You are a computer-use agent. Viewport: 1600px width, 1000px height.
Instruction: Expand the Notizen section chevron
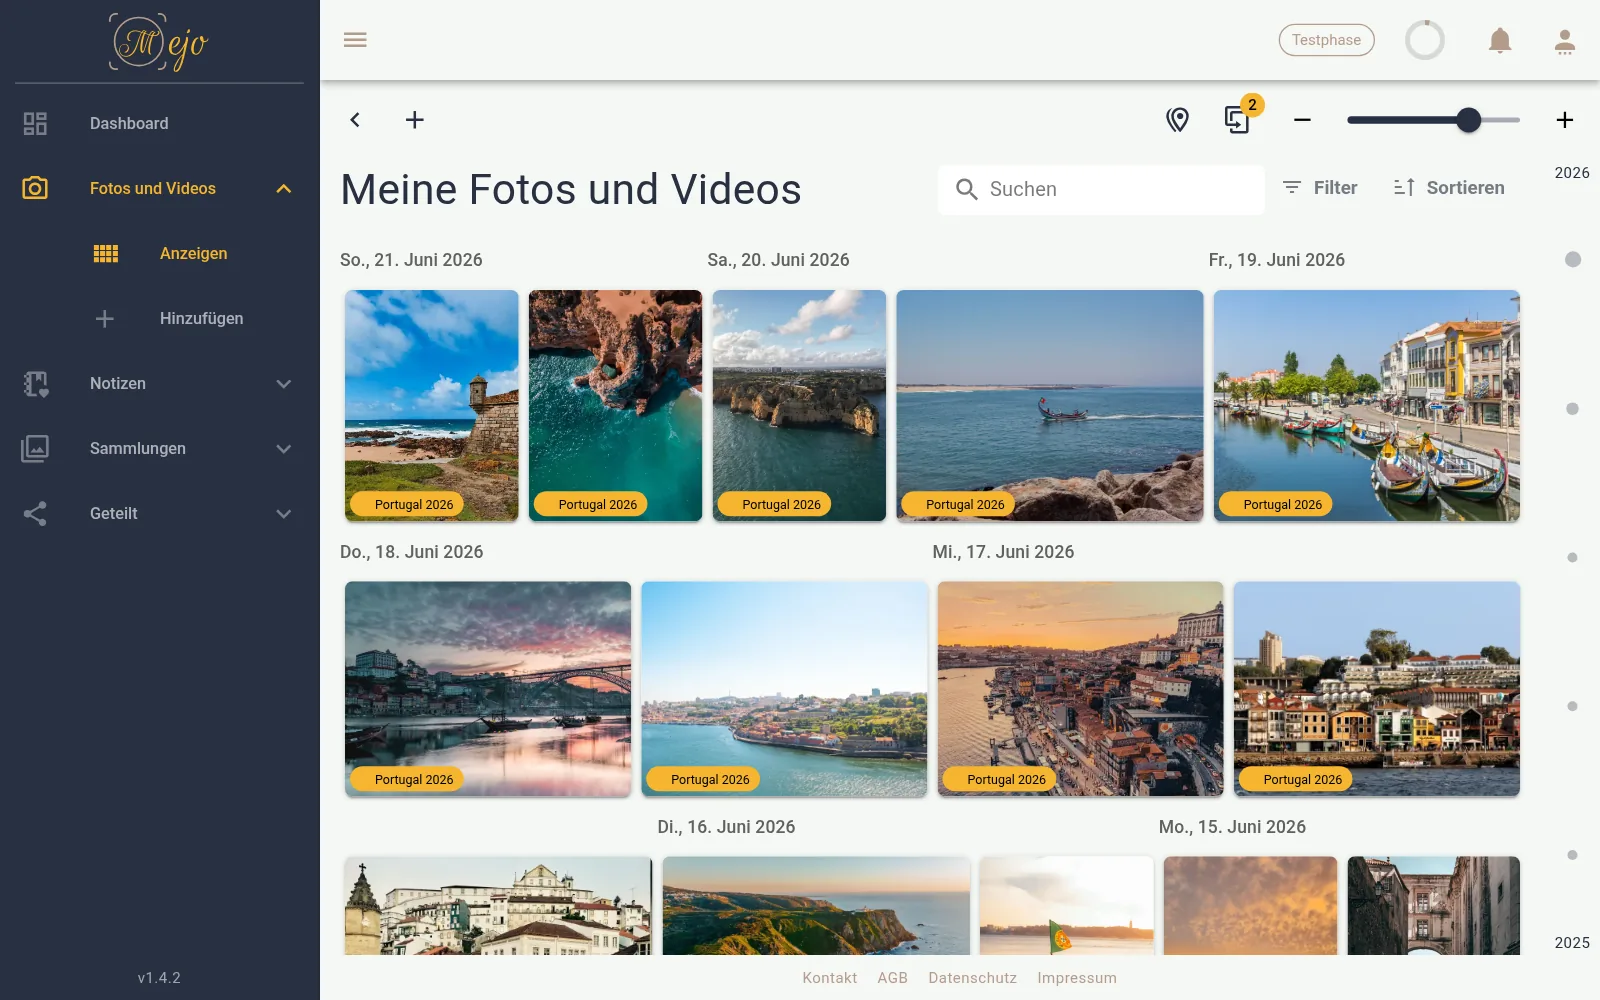284,384
